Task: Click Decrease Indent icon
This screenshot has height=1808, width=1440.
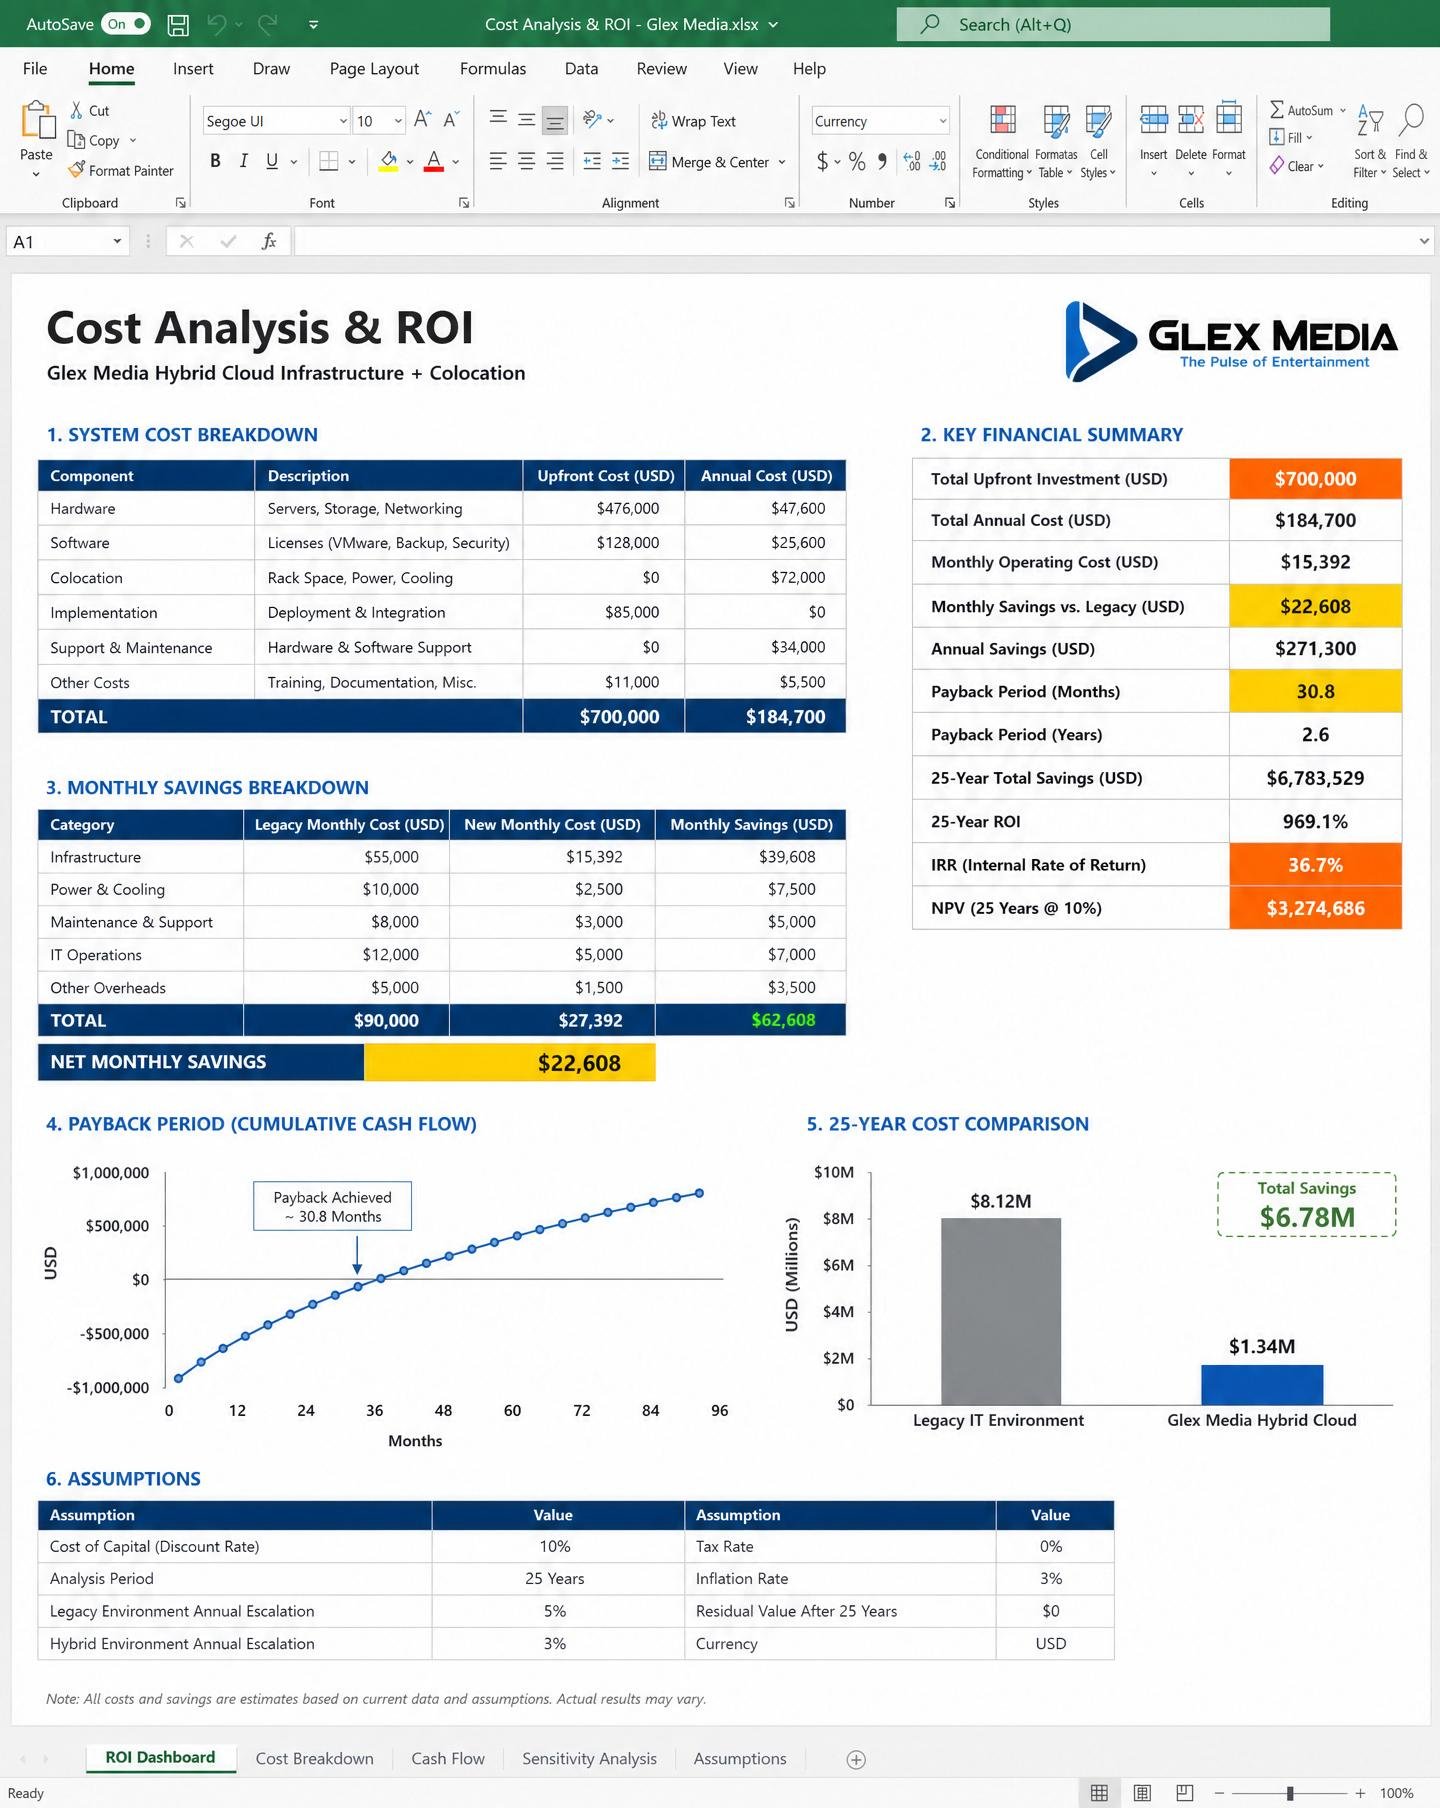Action: [x=592, y=161]
